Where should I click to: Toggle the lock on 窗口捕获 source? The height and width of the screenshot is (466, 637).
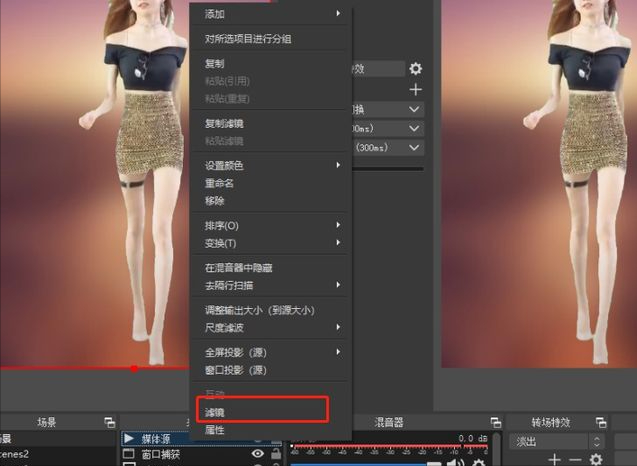[x=276, y=453]
